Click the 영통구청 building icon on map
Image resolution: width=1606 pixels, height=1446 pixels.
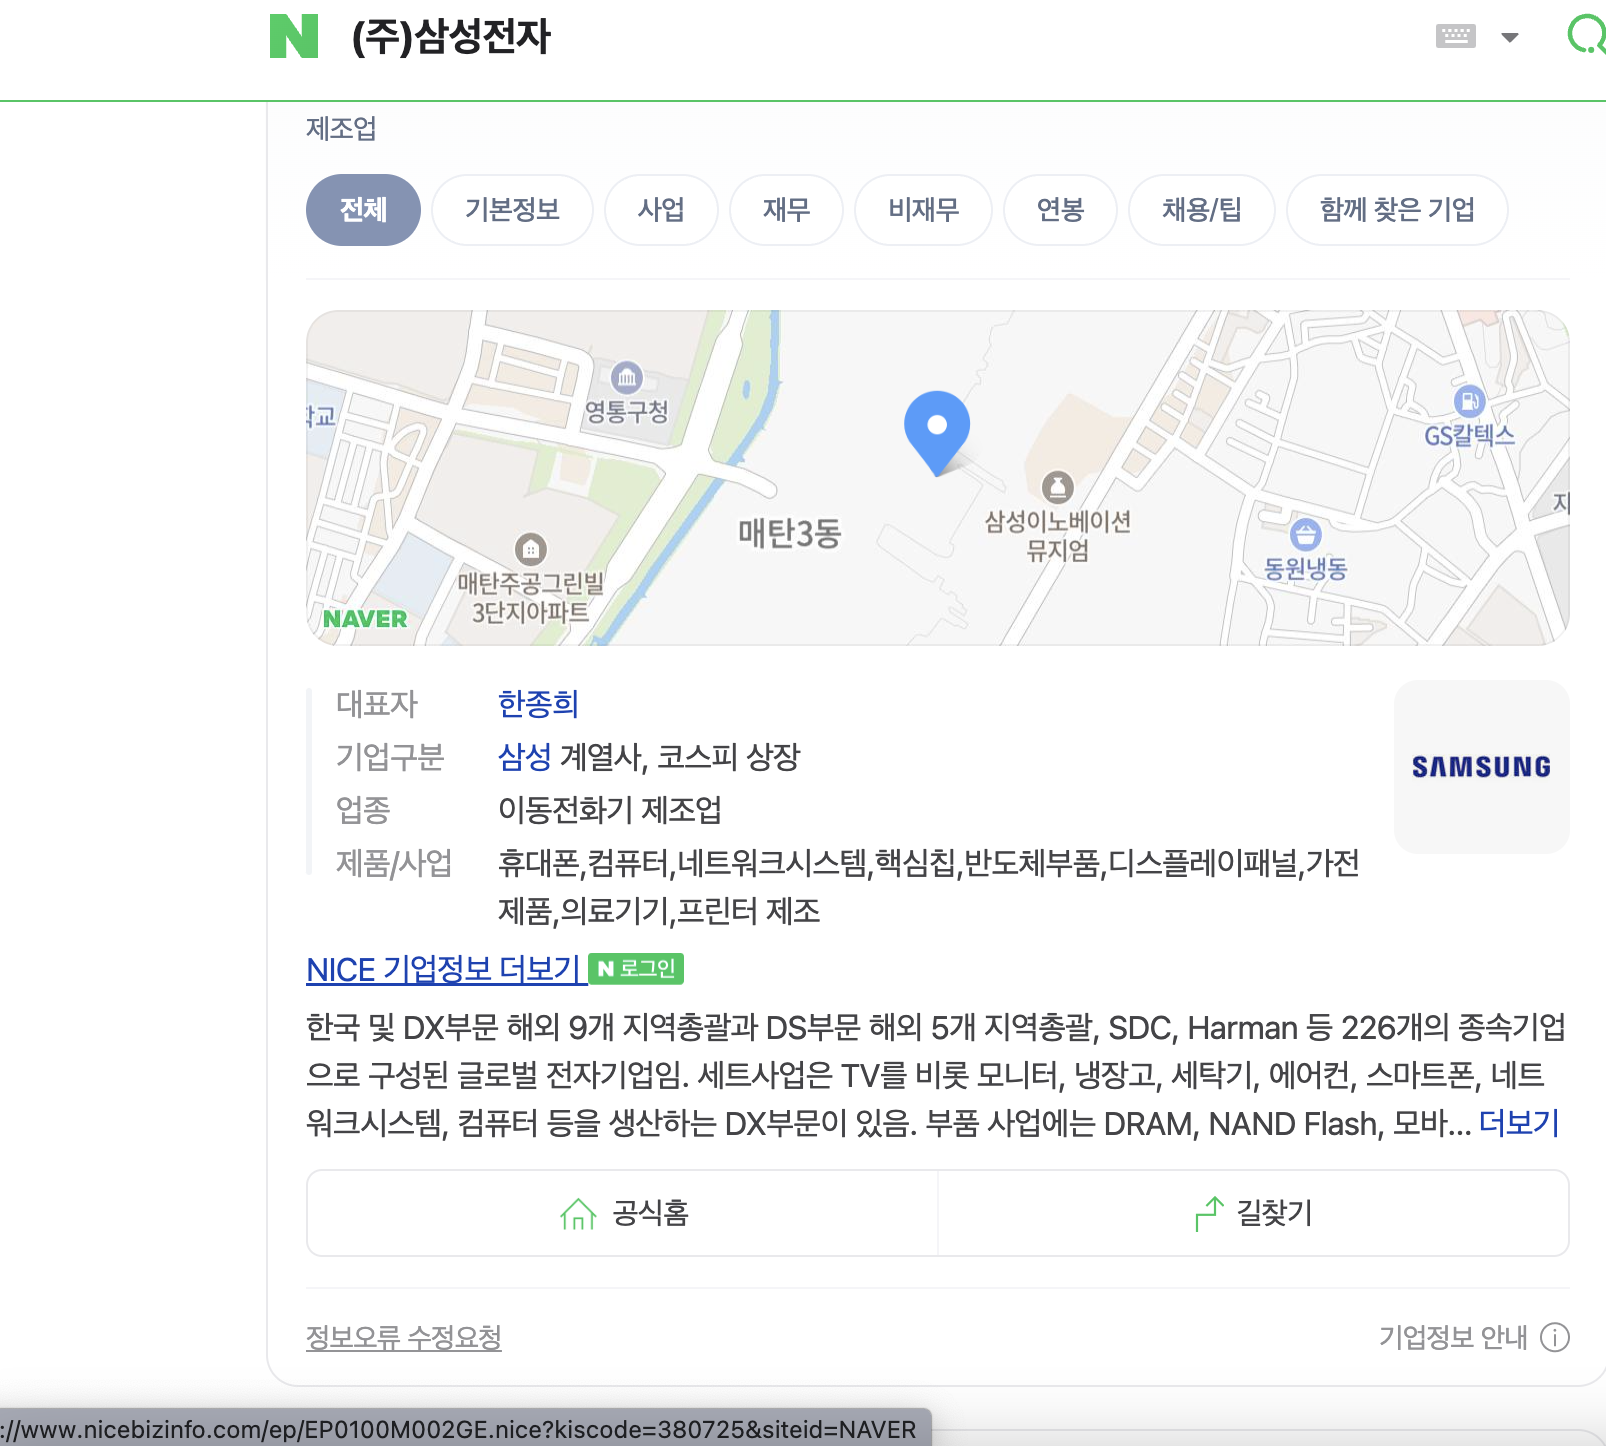[x=627, y=378]
